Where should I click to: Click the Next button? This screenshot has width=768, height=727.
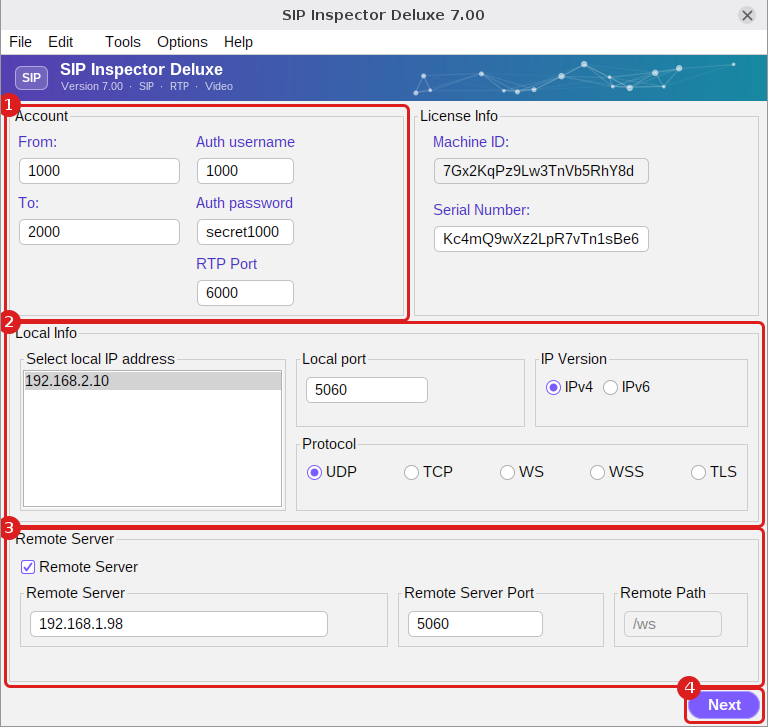point(724,705)
